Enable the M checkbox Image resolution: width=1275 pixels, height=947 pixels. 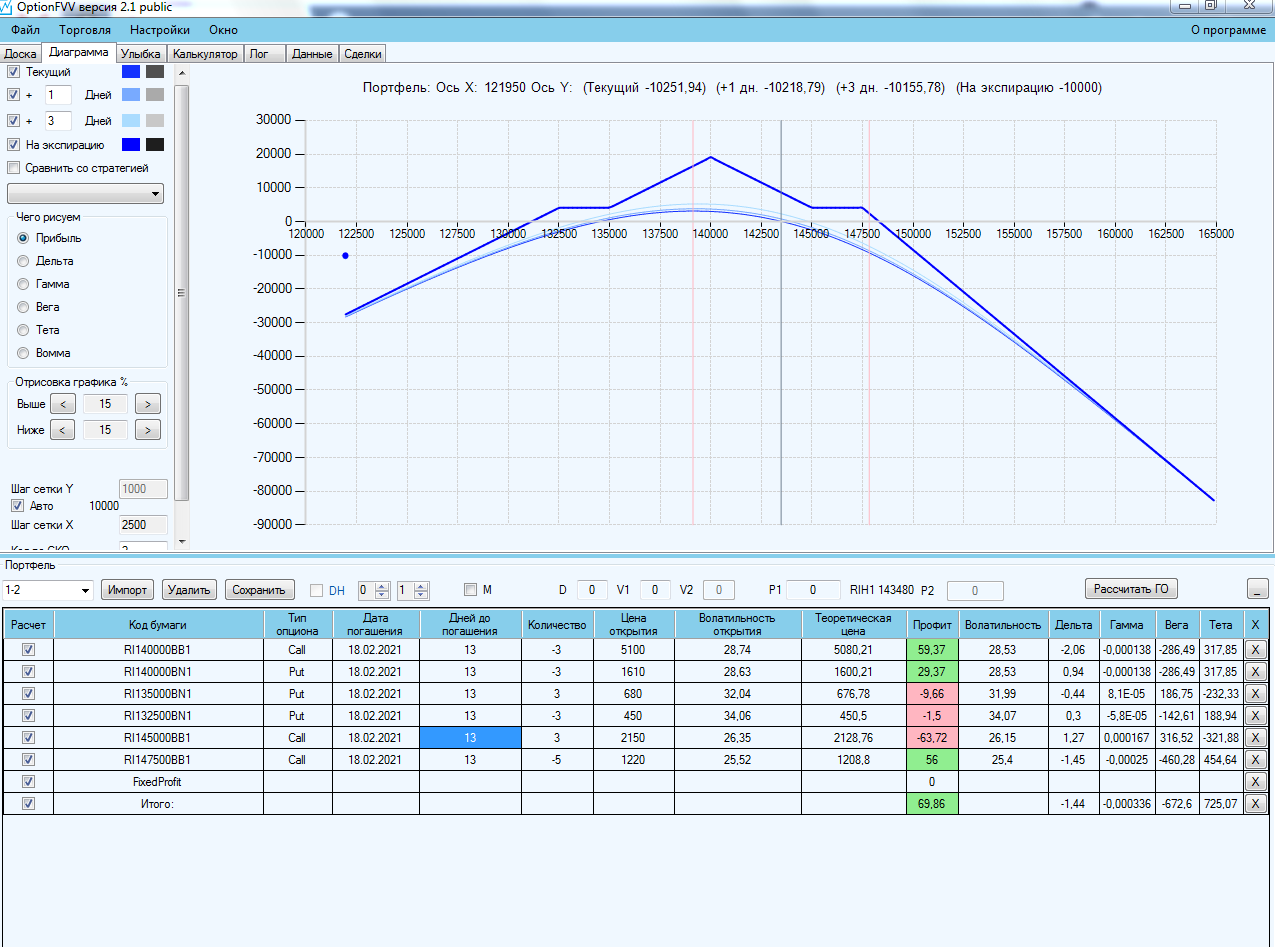(x=471, y=589)
